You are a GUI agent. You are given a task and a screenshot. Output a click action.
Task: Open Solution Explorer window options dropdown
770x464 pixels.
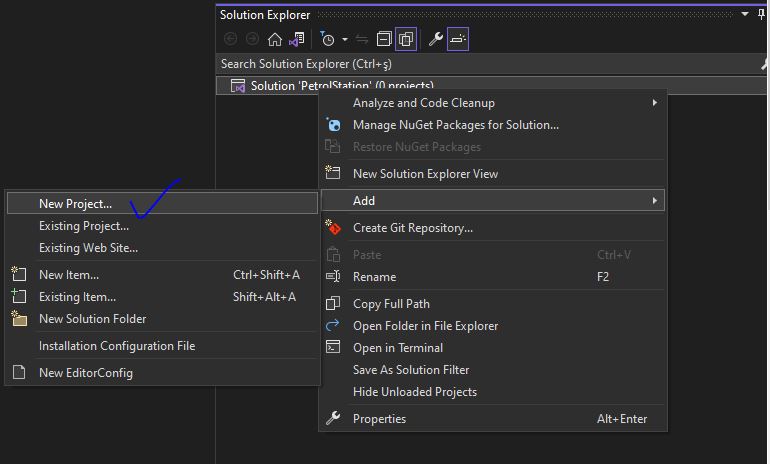click(x=745, y=14)
